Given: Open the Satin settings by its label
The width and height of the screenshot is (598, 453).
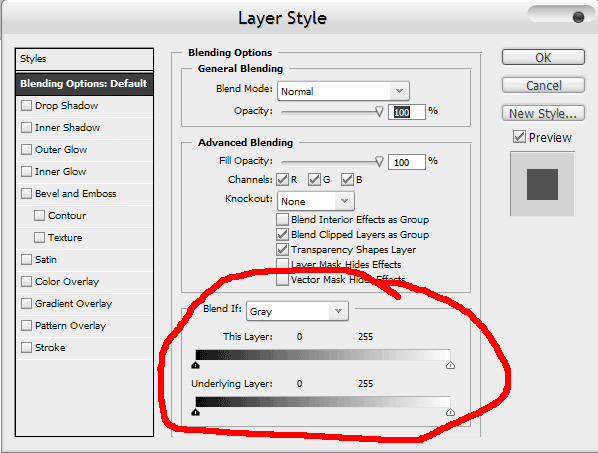Looking at the screenshot, I should tap(46, 260).
